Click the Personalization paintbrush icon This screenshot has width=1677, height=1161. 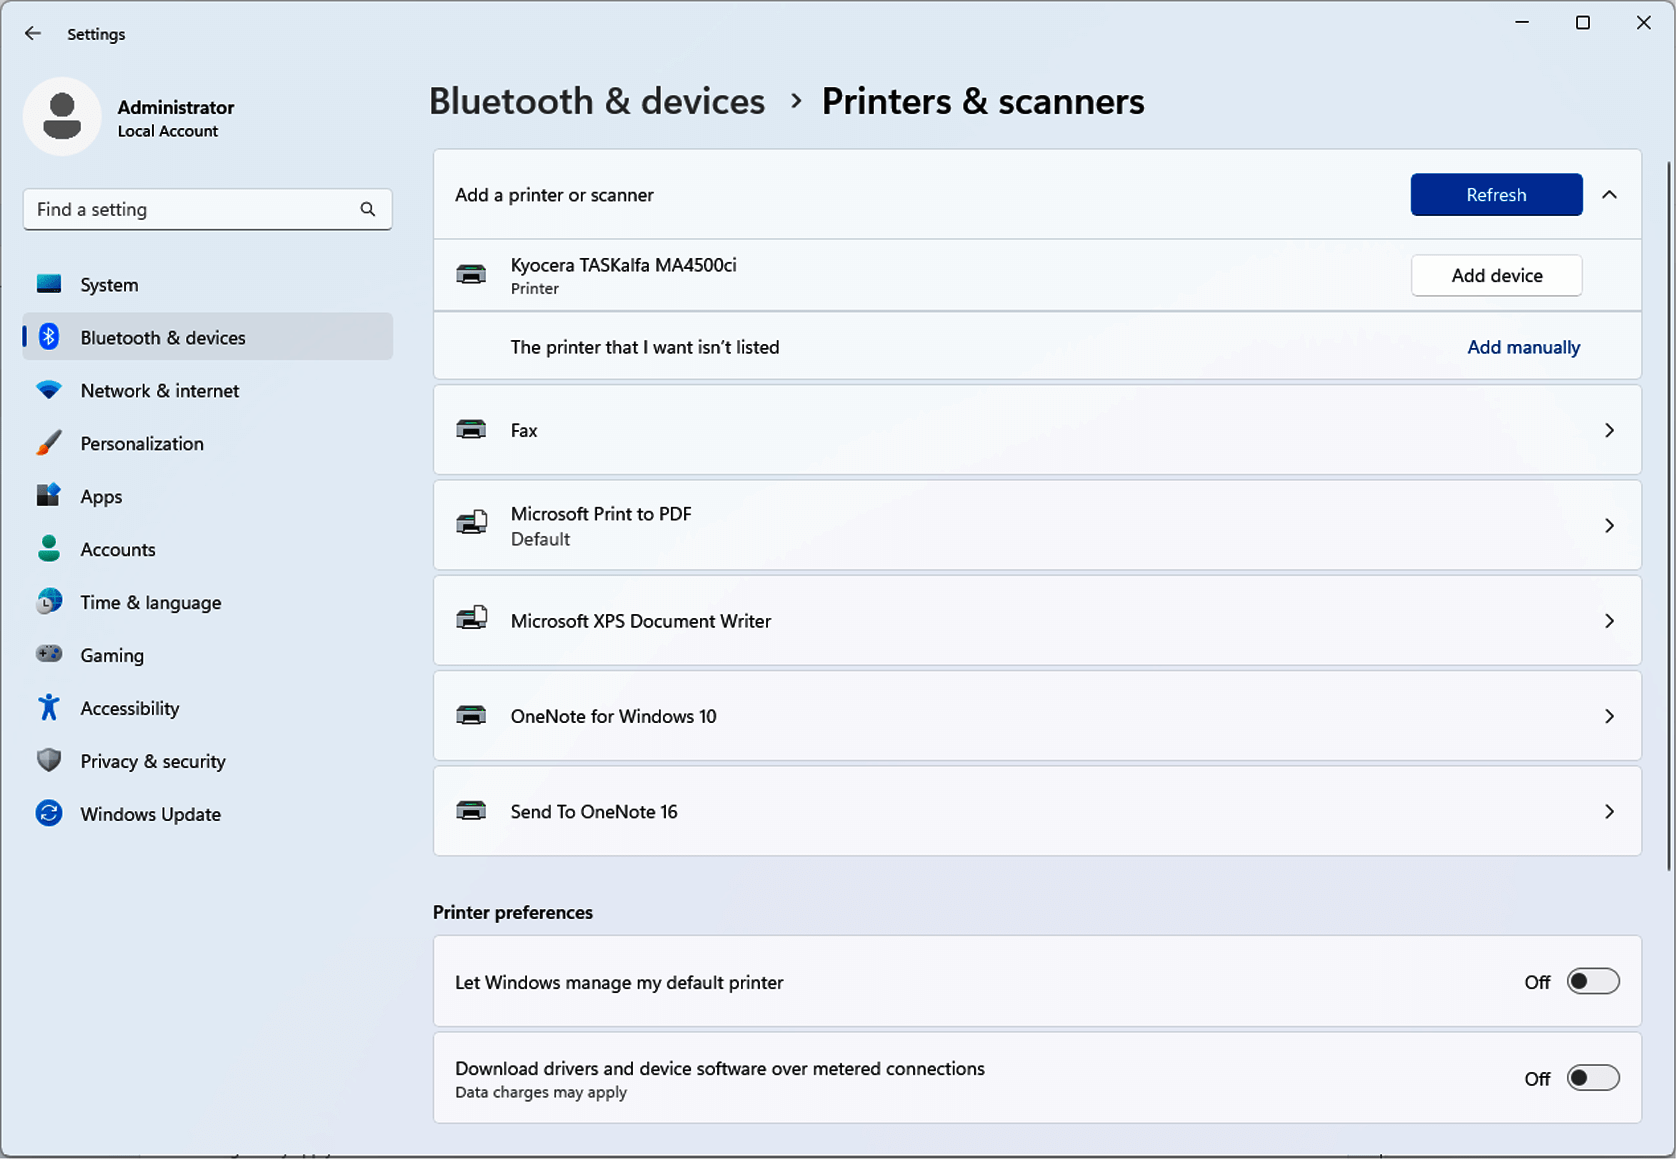click(49, 443)
